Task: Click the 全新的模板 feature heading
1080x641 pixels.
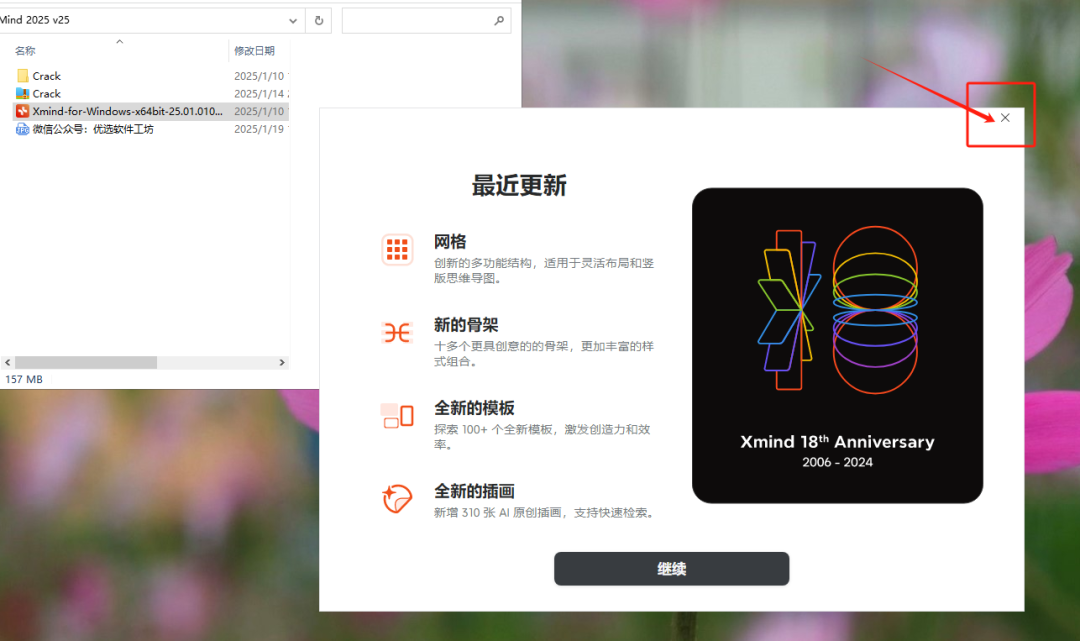Action: pyautogui.click(x=474, y=408)
